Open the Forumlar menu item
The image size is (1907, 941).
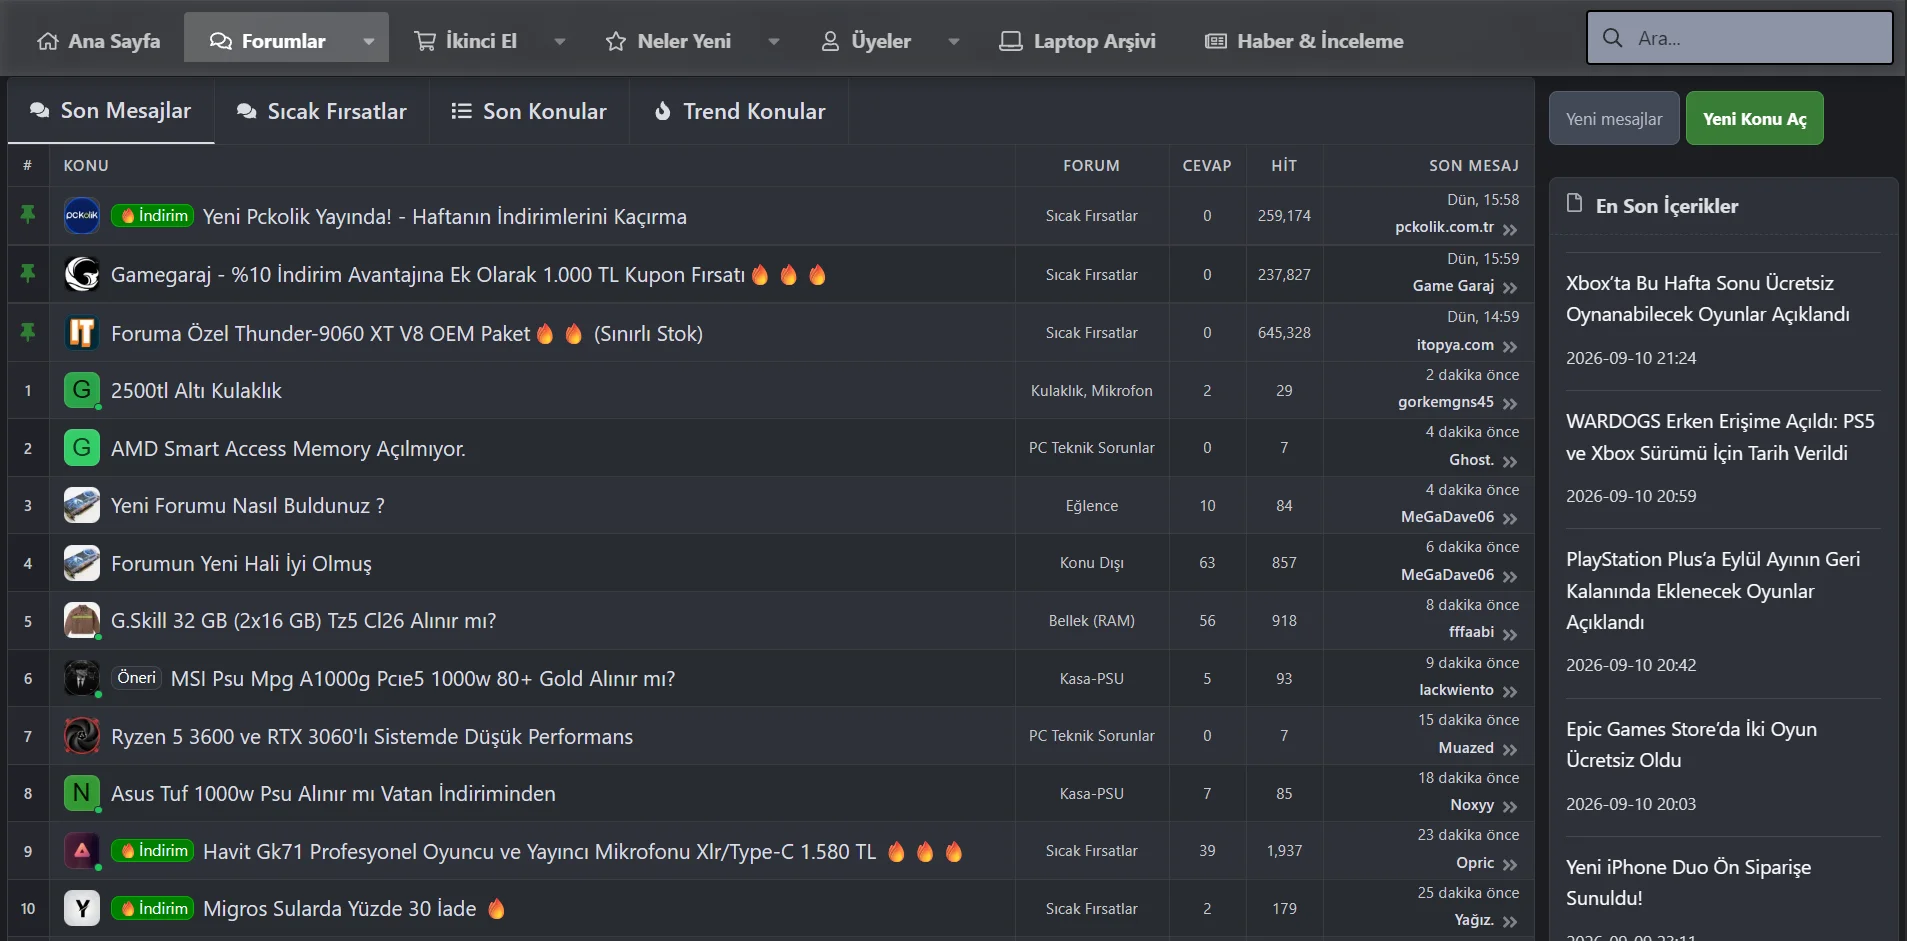tap(268, 41)
